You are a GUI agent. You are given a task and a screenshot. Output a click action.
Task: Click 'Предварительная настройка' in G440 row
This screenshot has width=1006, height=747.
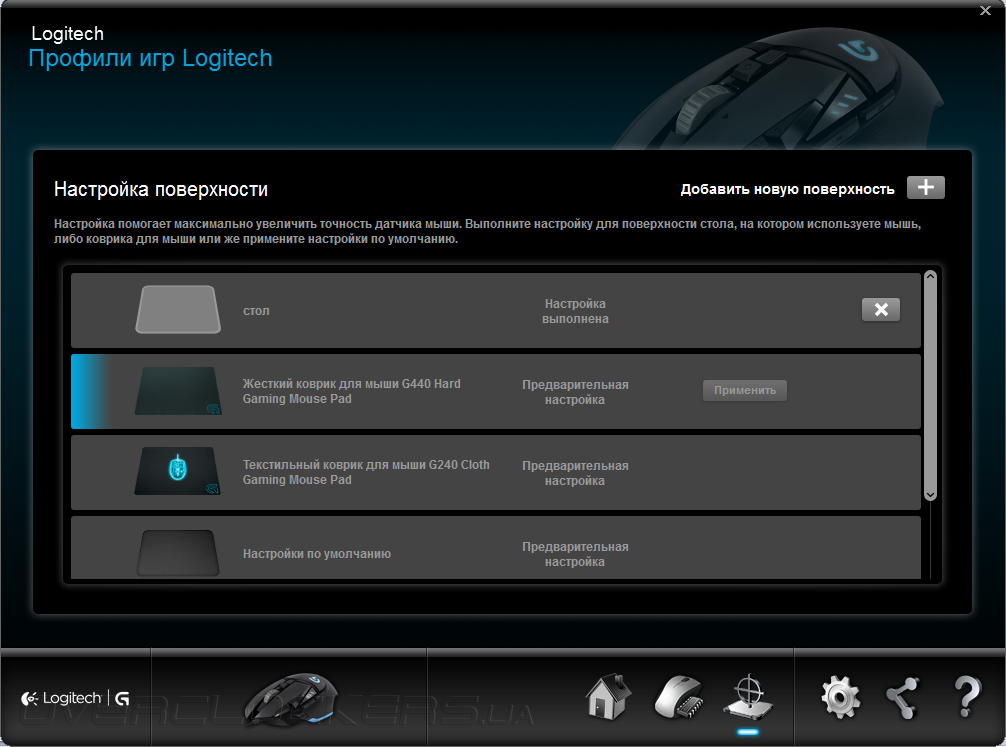pyautogui.click(x=575, y=392)
